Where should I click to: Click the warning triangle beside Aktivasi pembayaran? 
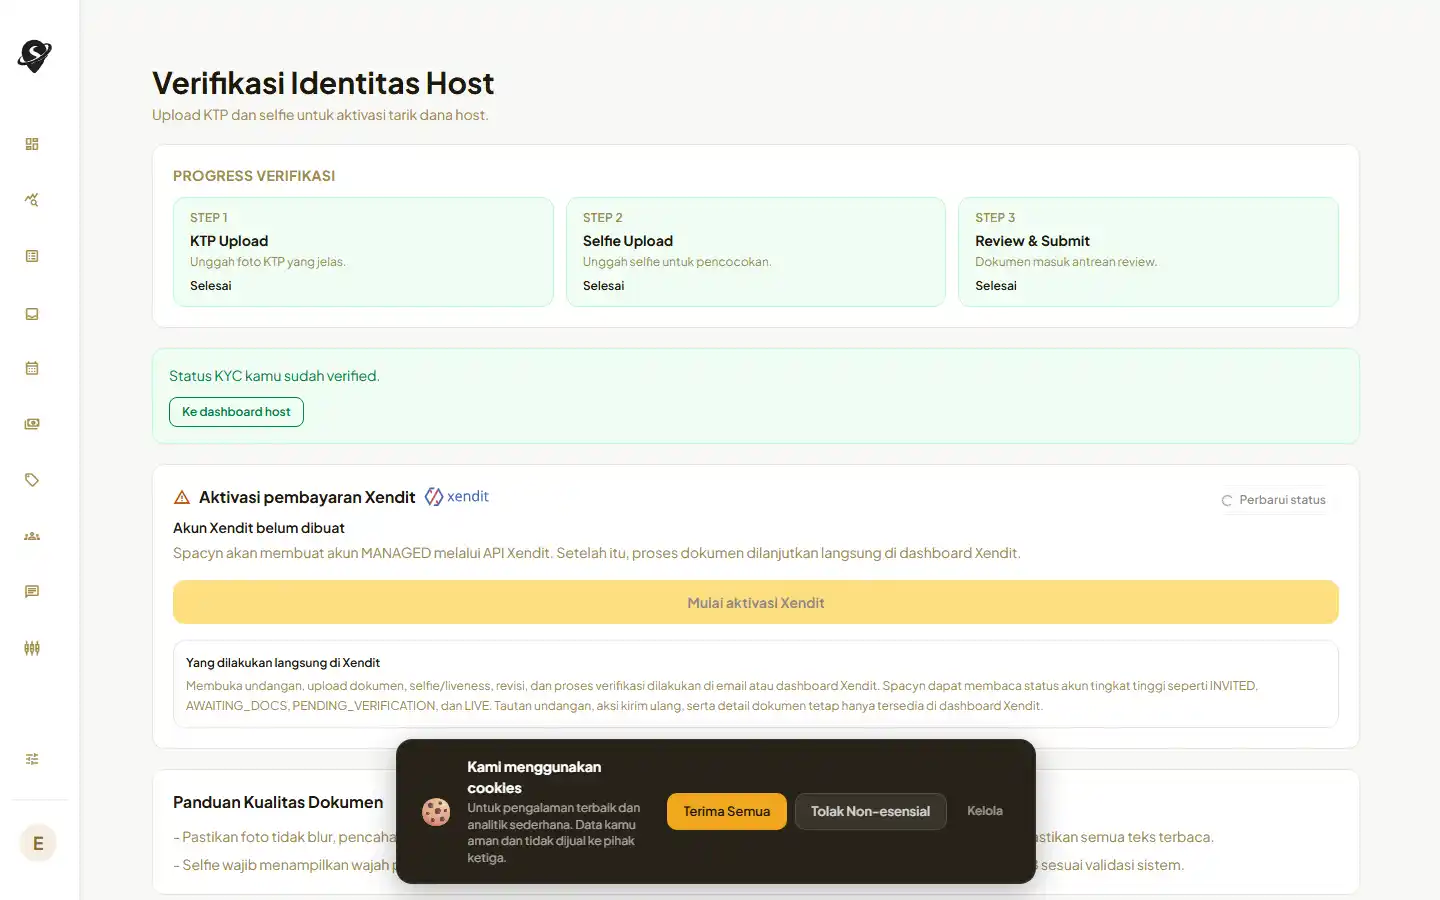point(182,497)
